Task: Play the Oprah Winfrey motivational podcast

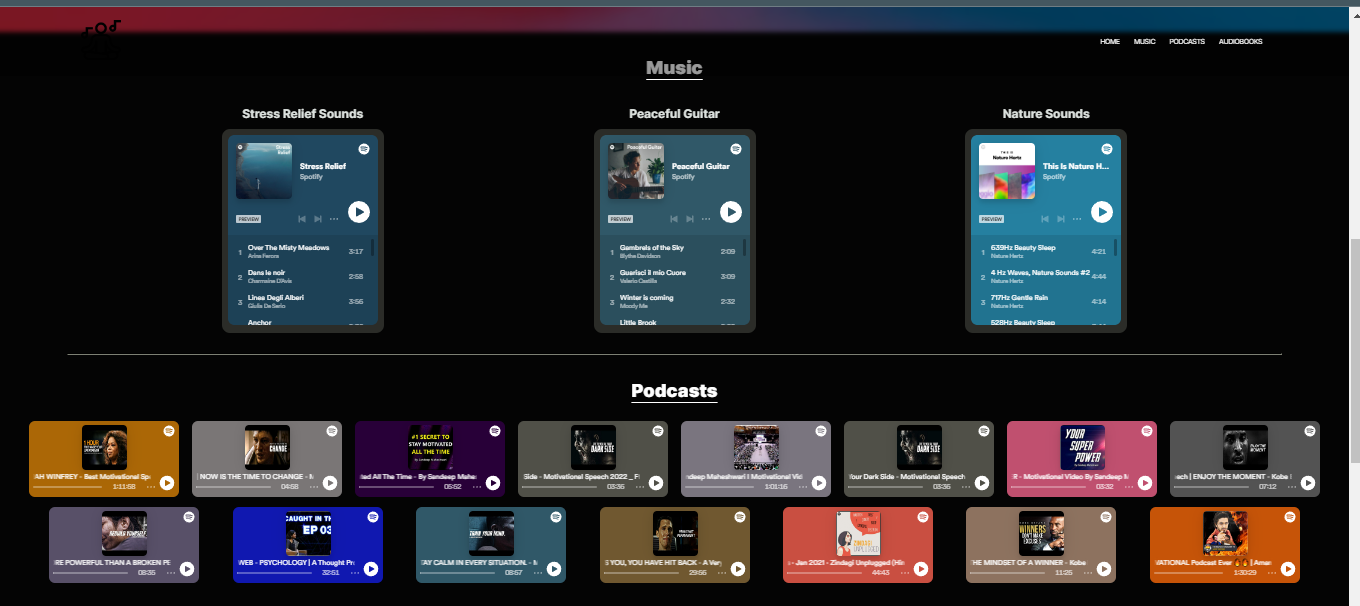Action: pyautogui.click(x=167, y=483)
